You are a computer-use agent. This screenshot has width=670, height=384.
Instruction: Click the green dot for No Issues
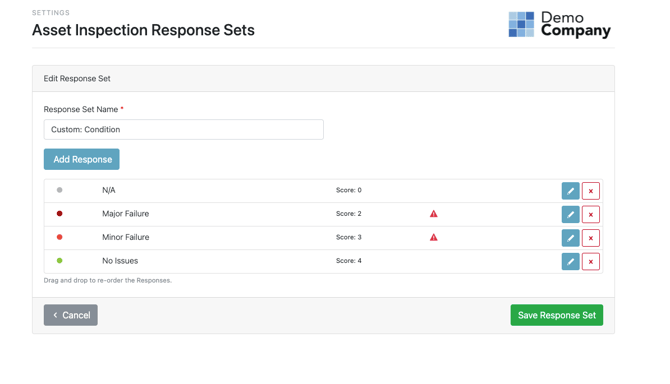pyautogui.click(x=59, y=260)
